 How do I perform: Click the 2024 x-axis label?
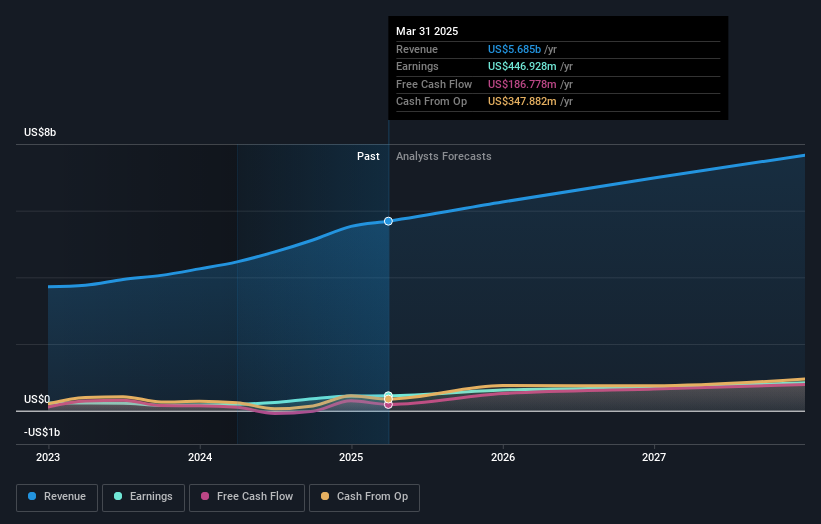(200, 457)
